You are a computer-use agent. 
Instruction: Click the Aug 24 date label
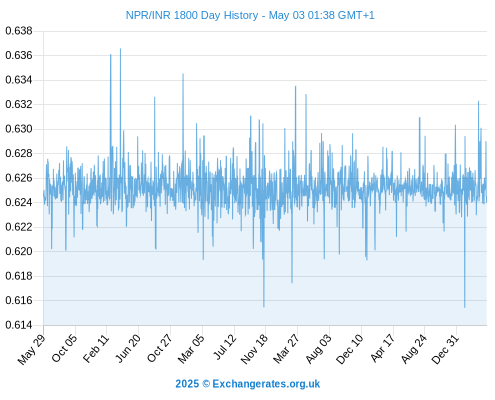point(414,348)
